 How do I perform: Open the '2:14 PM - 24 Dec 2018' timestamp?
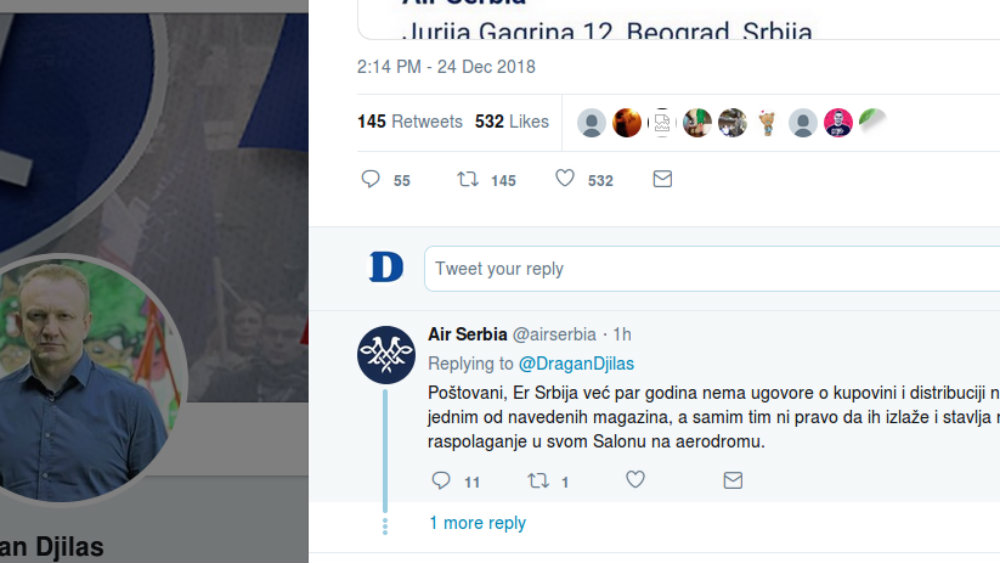click(446, 67)
